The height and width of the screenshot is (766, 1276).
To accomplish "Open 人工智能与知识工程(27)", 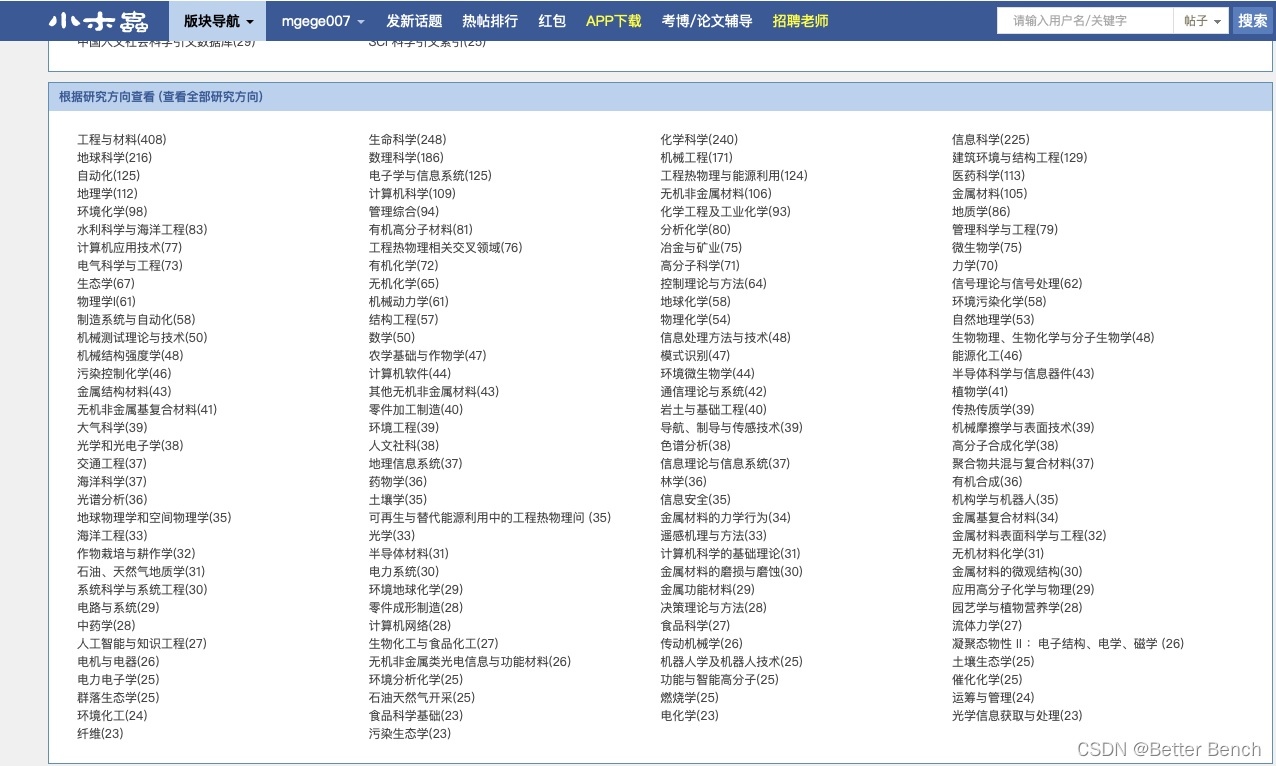I will pos(142,644).
